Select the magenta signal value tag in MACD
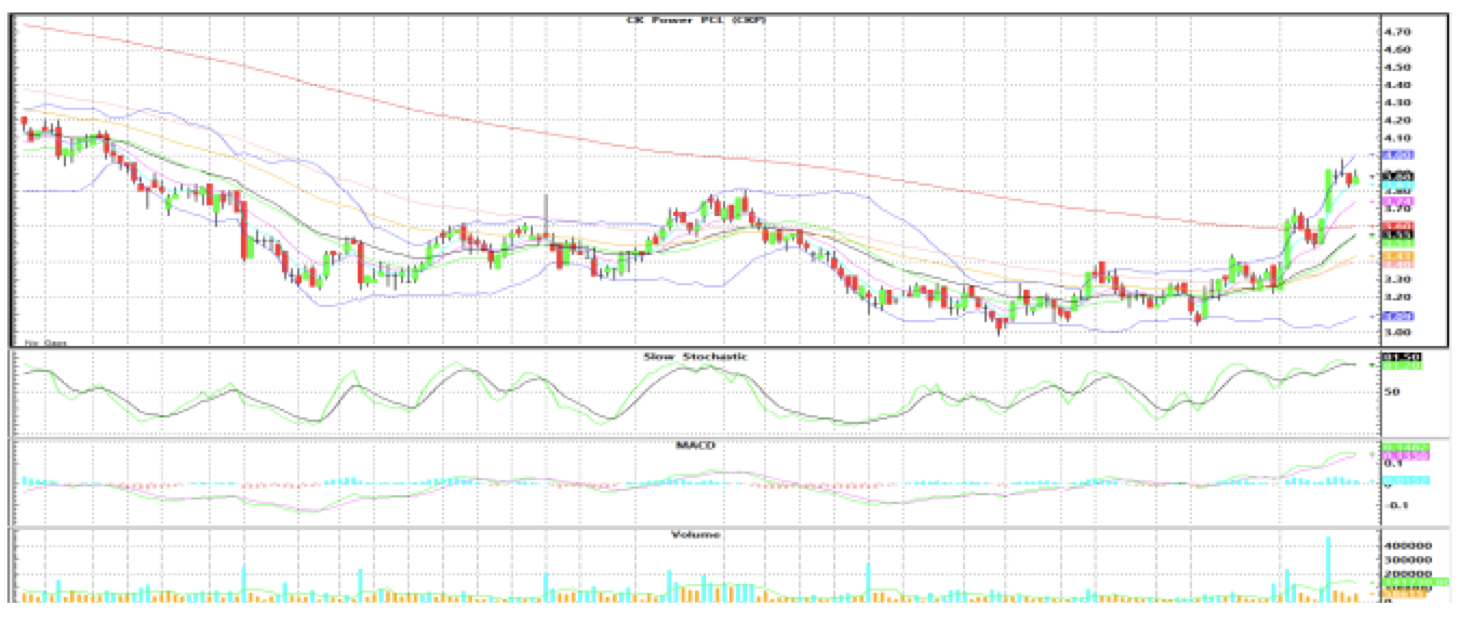This screenshot has width=1470, height=620. tap(1405, 456)
